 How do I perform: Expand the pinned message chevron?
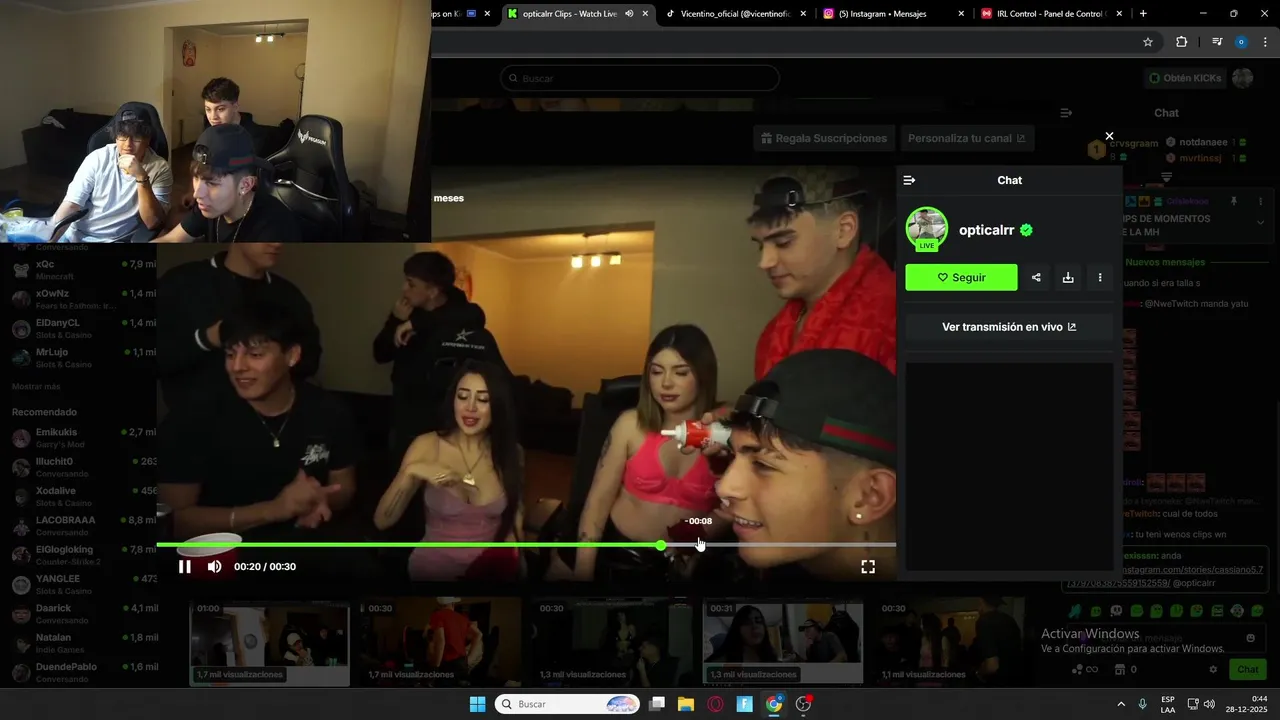coord(1260,222)
